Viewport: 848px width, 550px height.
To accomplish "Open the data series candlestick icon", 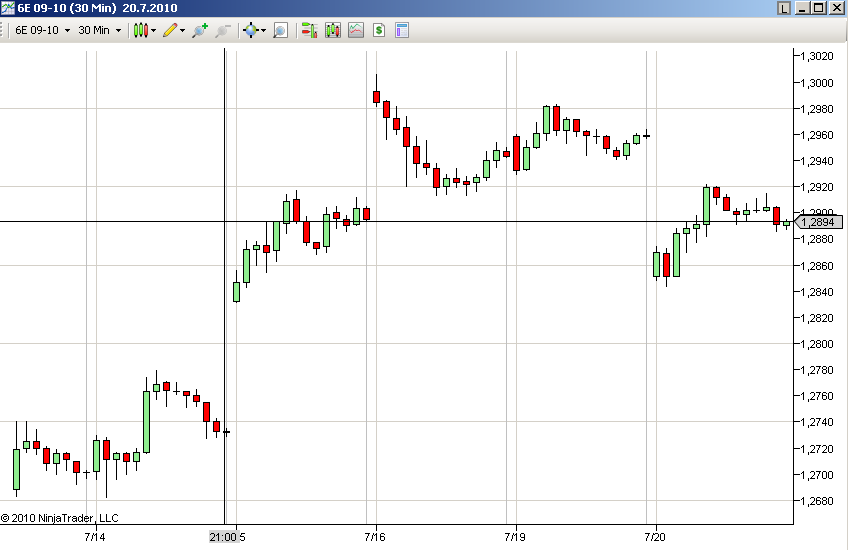I will tap(333, 30).
